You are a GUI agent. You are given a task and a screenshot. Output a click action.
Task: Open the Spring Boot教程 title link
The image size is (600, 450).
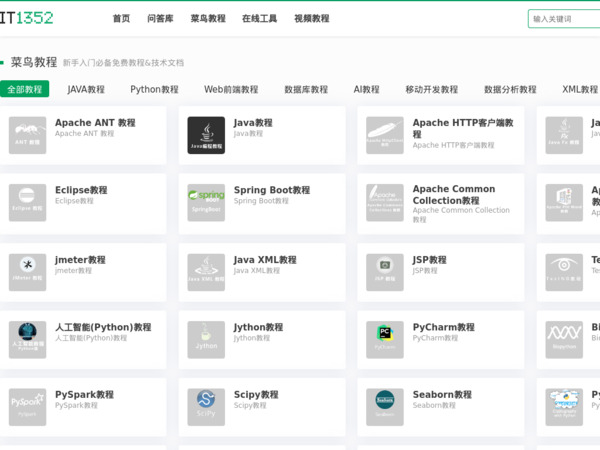point(272,190)
